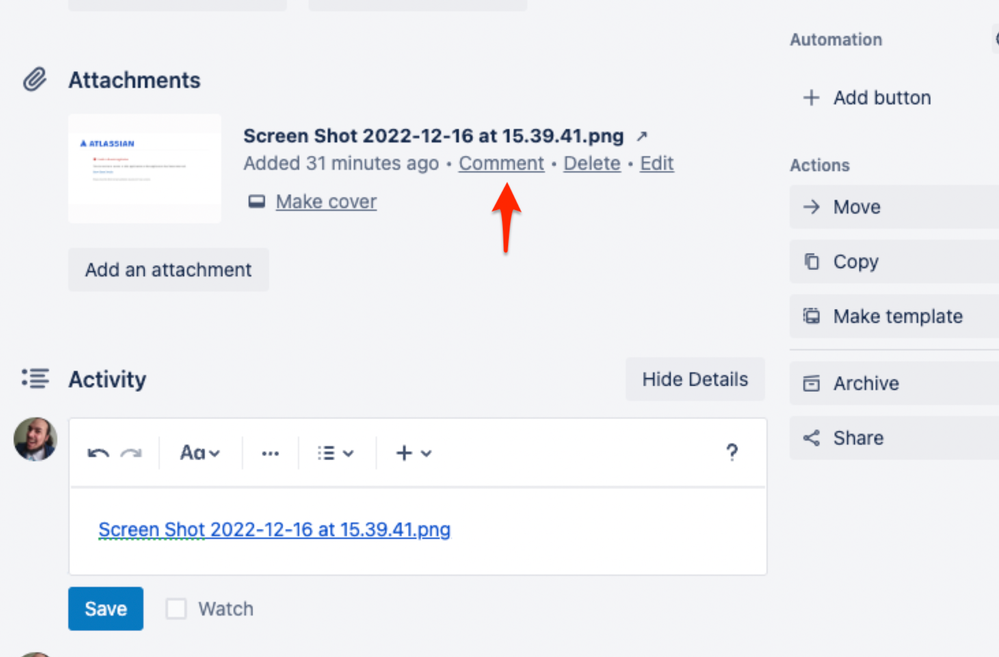Click 'Added 31 minutes ago' text
Viewport: 999px width, 657px height.
click(x=341, y=164)
